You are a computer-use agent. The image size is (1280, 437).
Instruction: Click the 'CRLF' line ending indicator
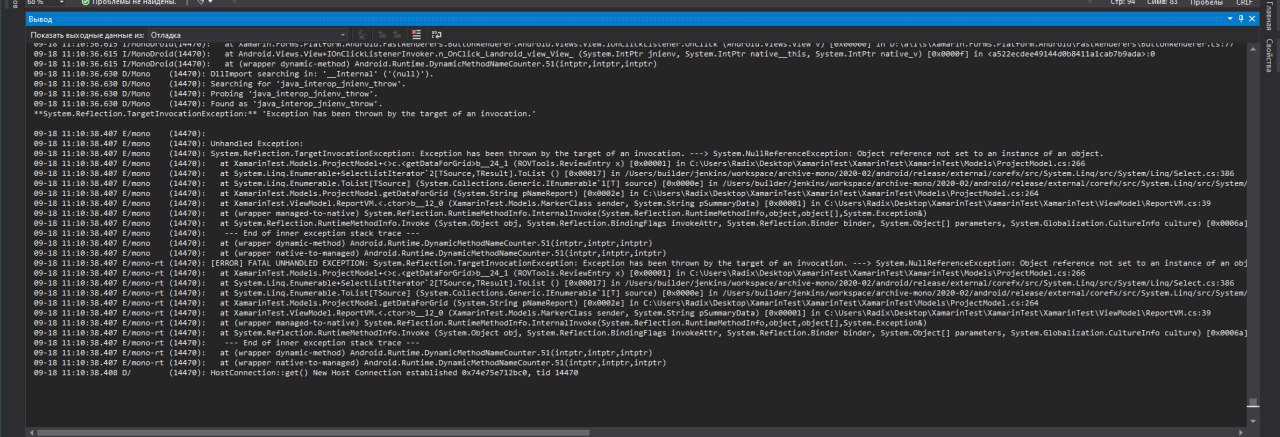tap(1243, 3)
